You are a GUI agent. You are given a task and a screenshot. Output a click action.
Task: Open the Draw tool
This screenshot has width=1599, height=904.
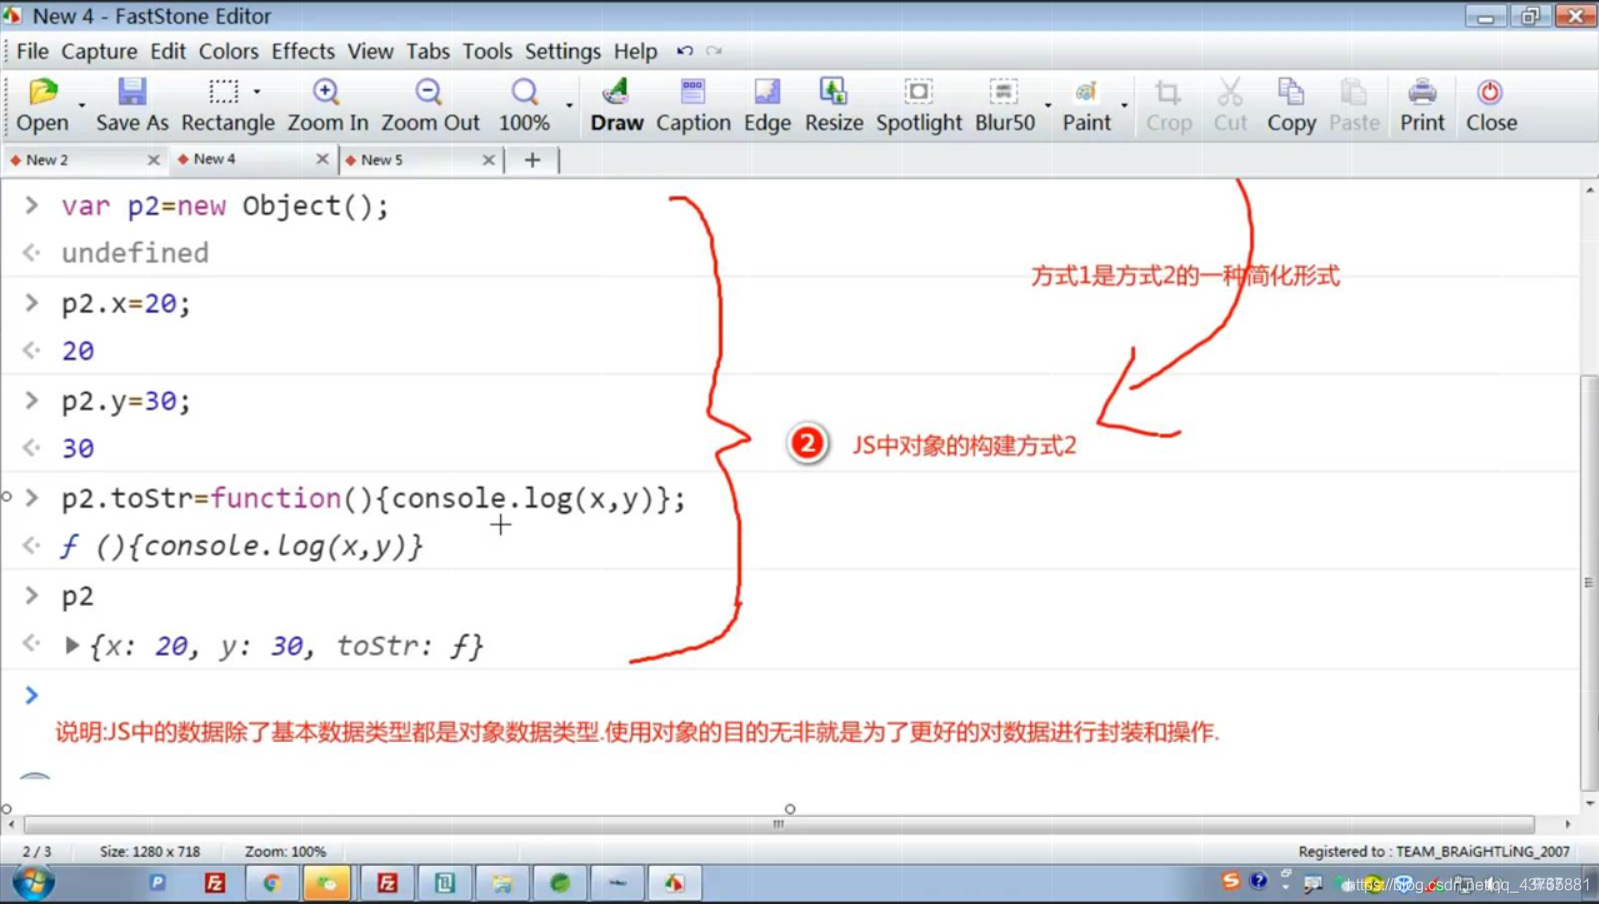616,105
